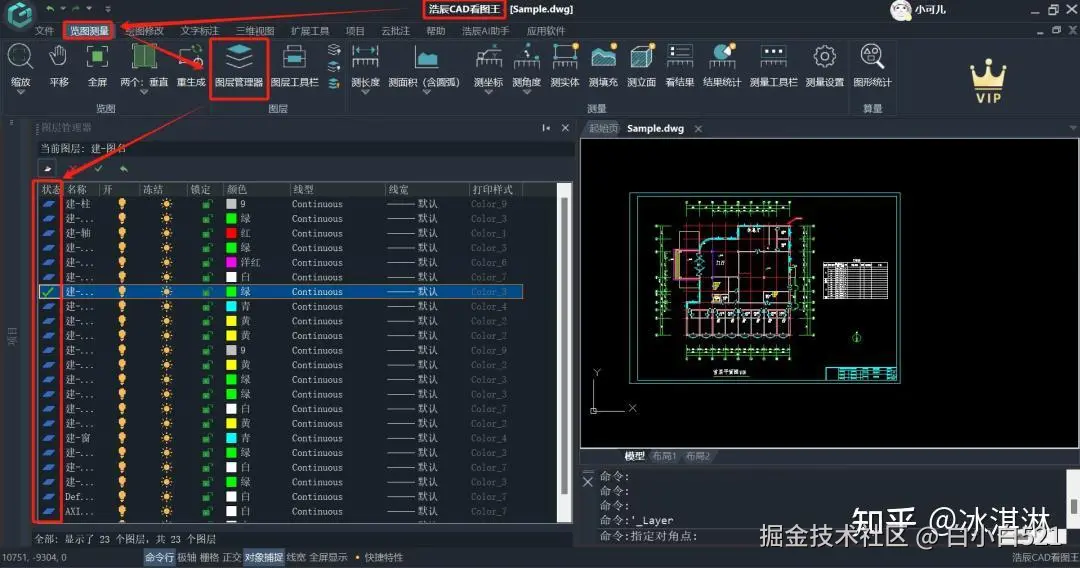Toggle on/off bulb for layer AXI...

click(122, 511)
